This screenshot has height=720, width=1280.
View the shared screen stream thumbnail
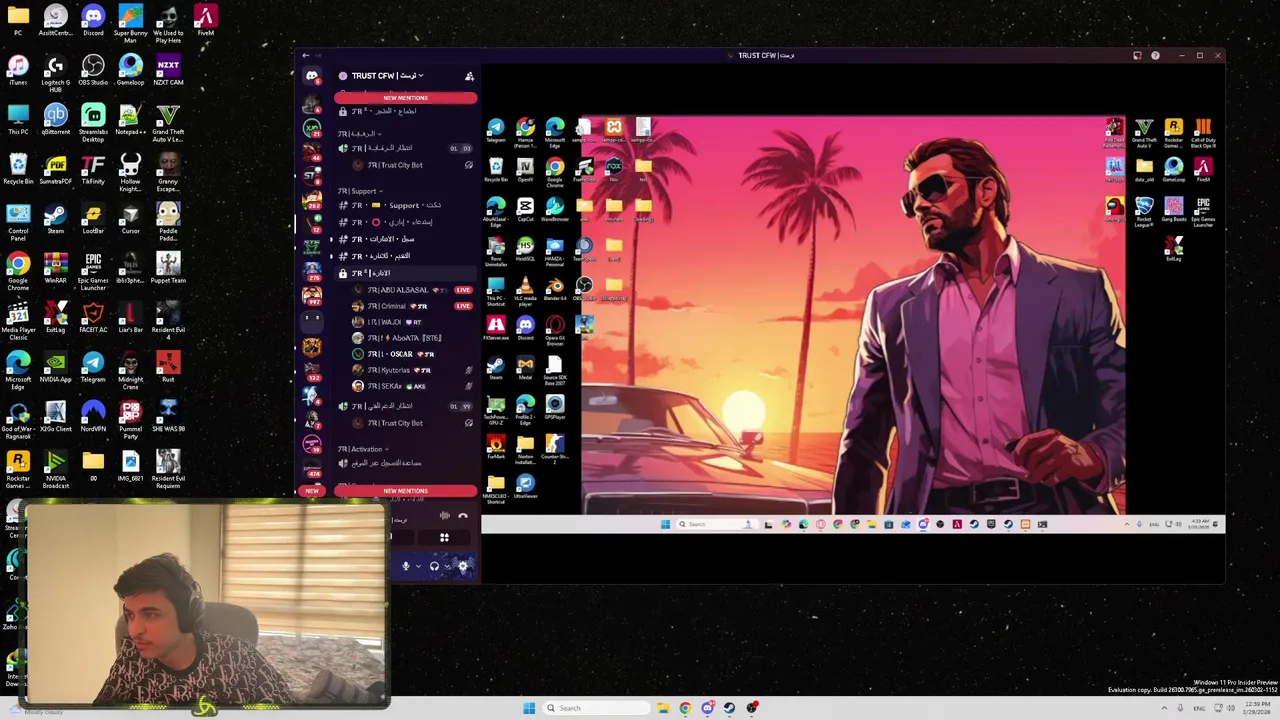[x=853, y=325]
